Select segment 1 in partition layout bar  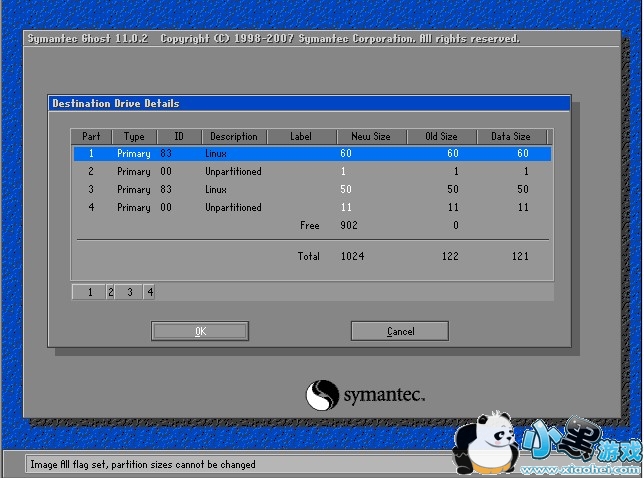coord(89,293)
